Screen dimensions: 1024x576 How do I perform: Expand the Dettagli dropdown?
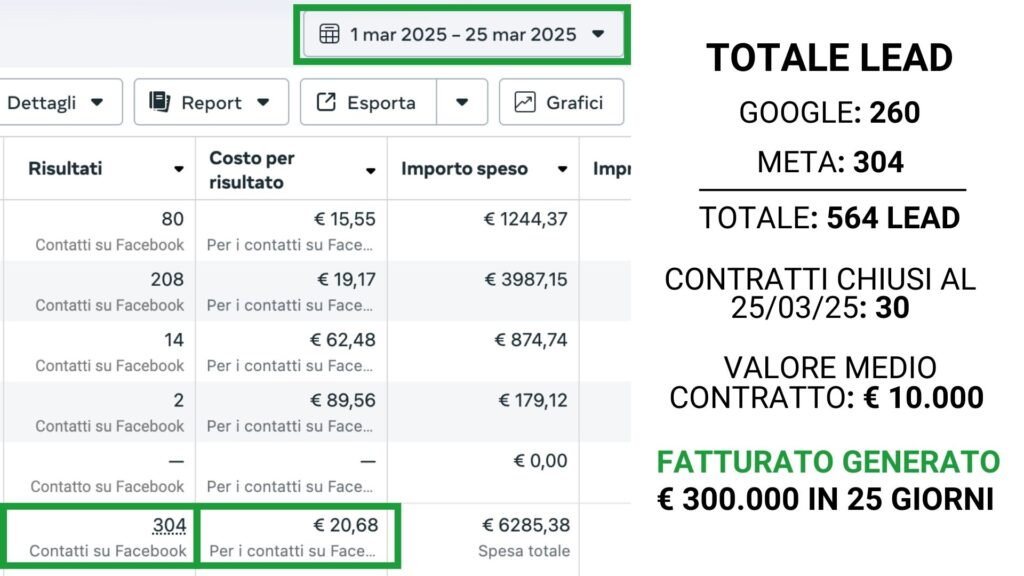click(x=97, y=102)
